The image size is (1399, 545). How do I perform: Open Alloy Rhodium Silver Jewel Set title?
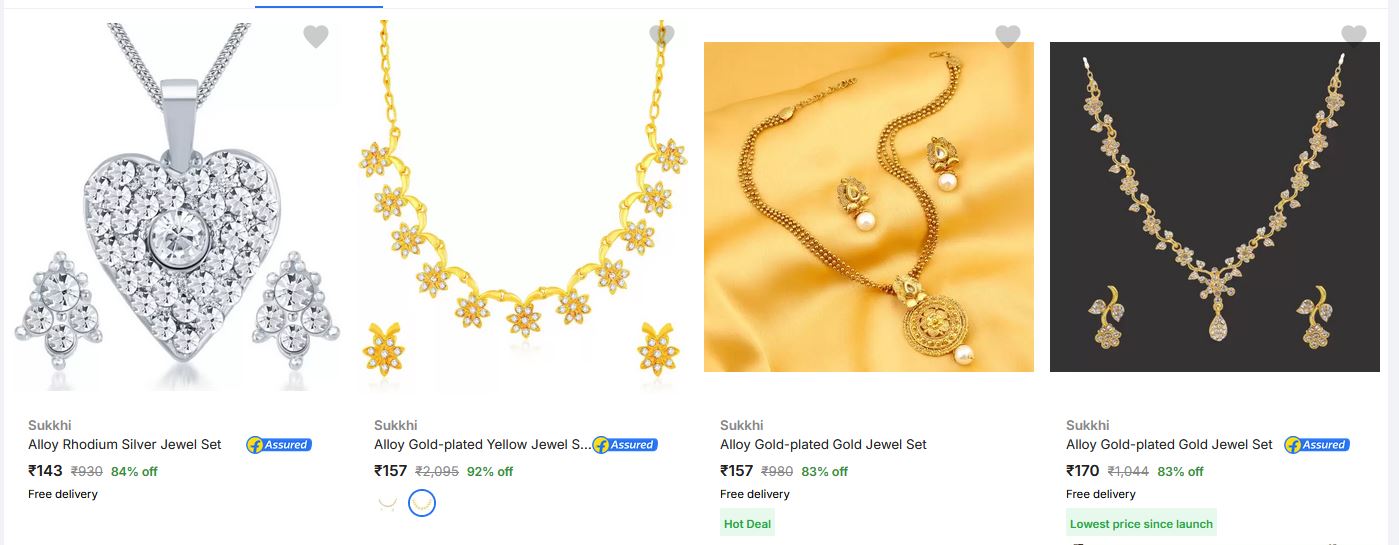tap(125, 444)
